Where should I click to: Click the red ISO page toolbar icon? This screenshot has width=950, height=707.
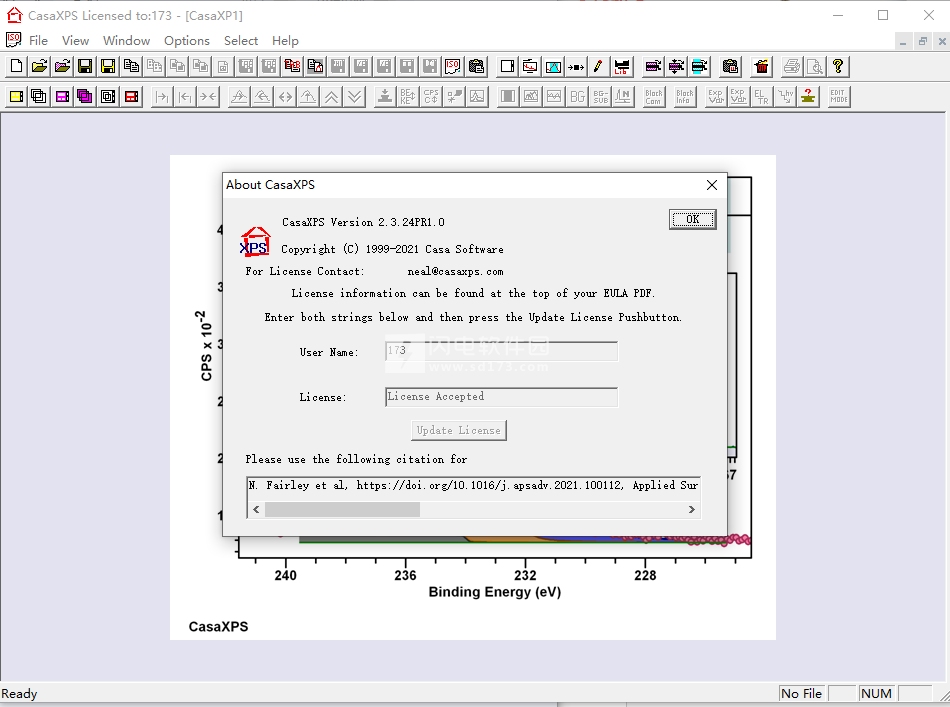(453, 66)
